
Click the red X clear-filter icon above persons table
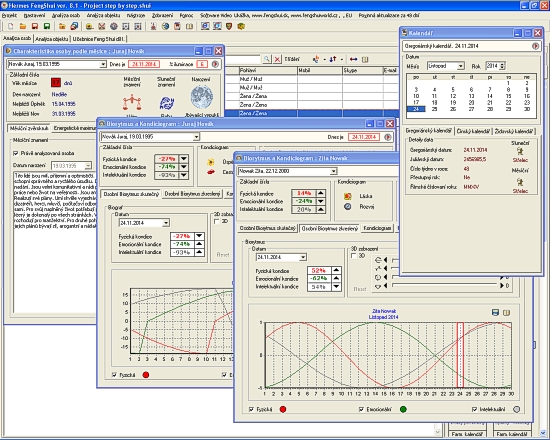click(x=277, y=59)
